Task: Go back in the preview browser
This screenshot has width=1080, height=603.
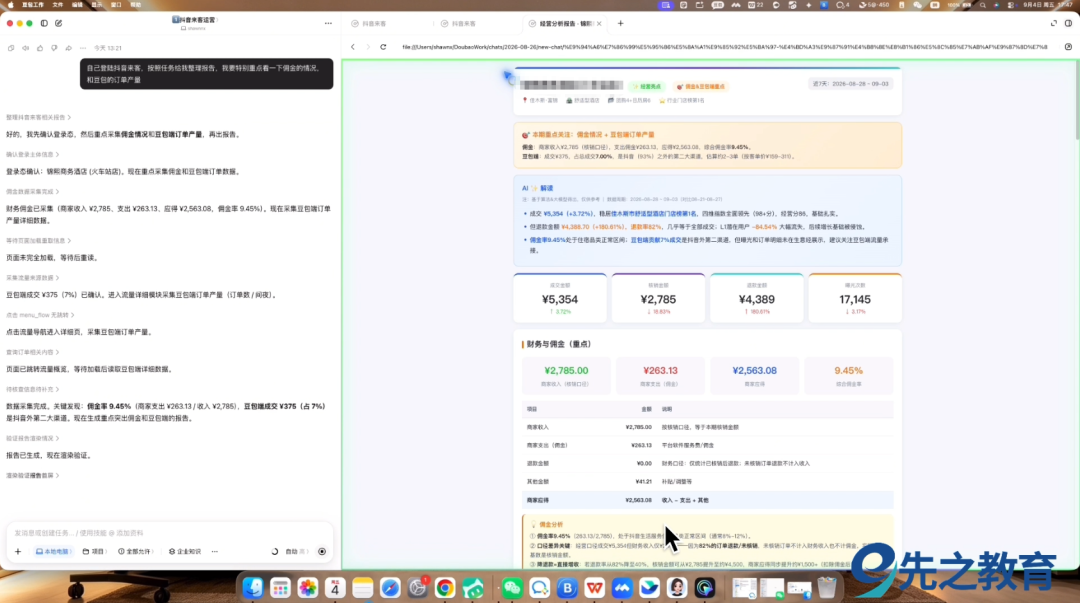Action: [353, 47]
